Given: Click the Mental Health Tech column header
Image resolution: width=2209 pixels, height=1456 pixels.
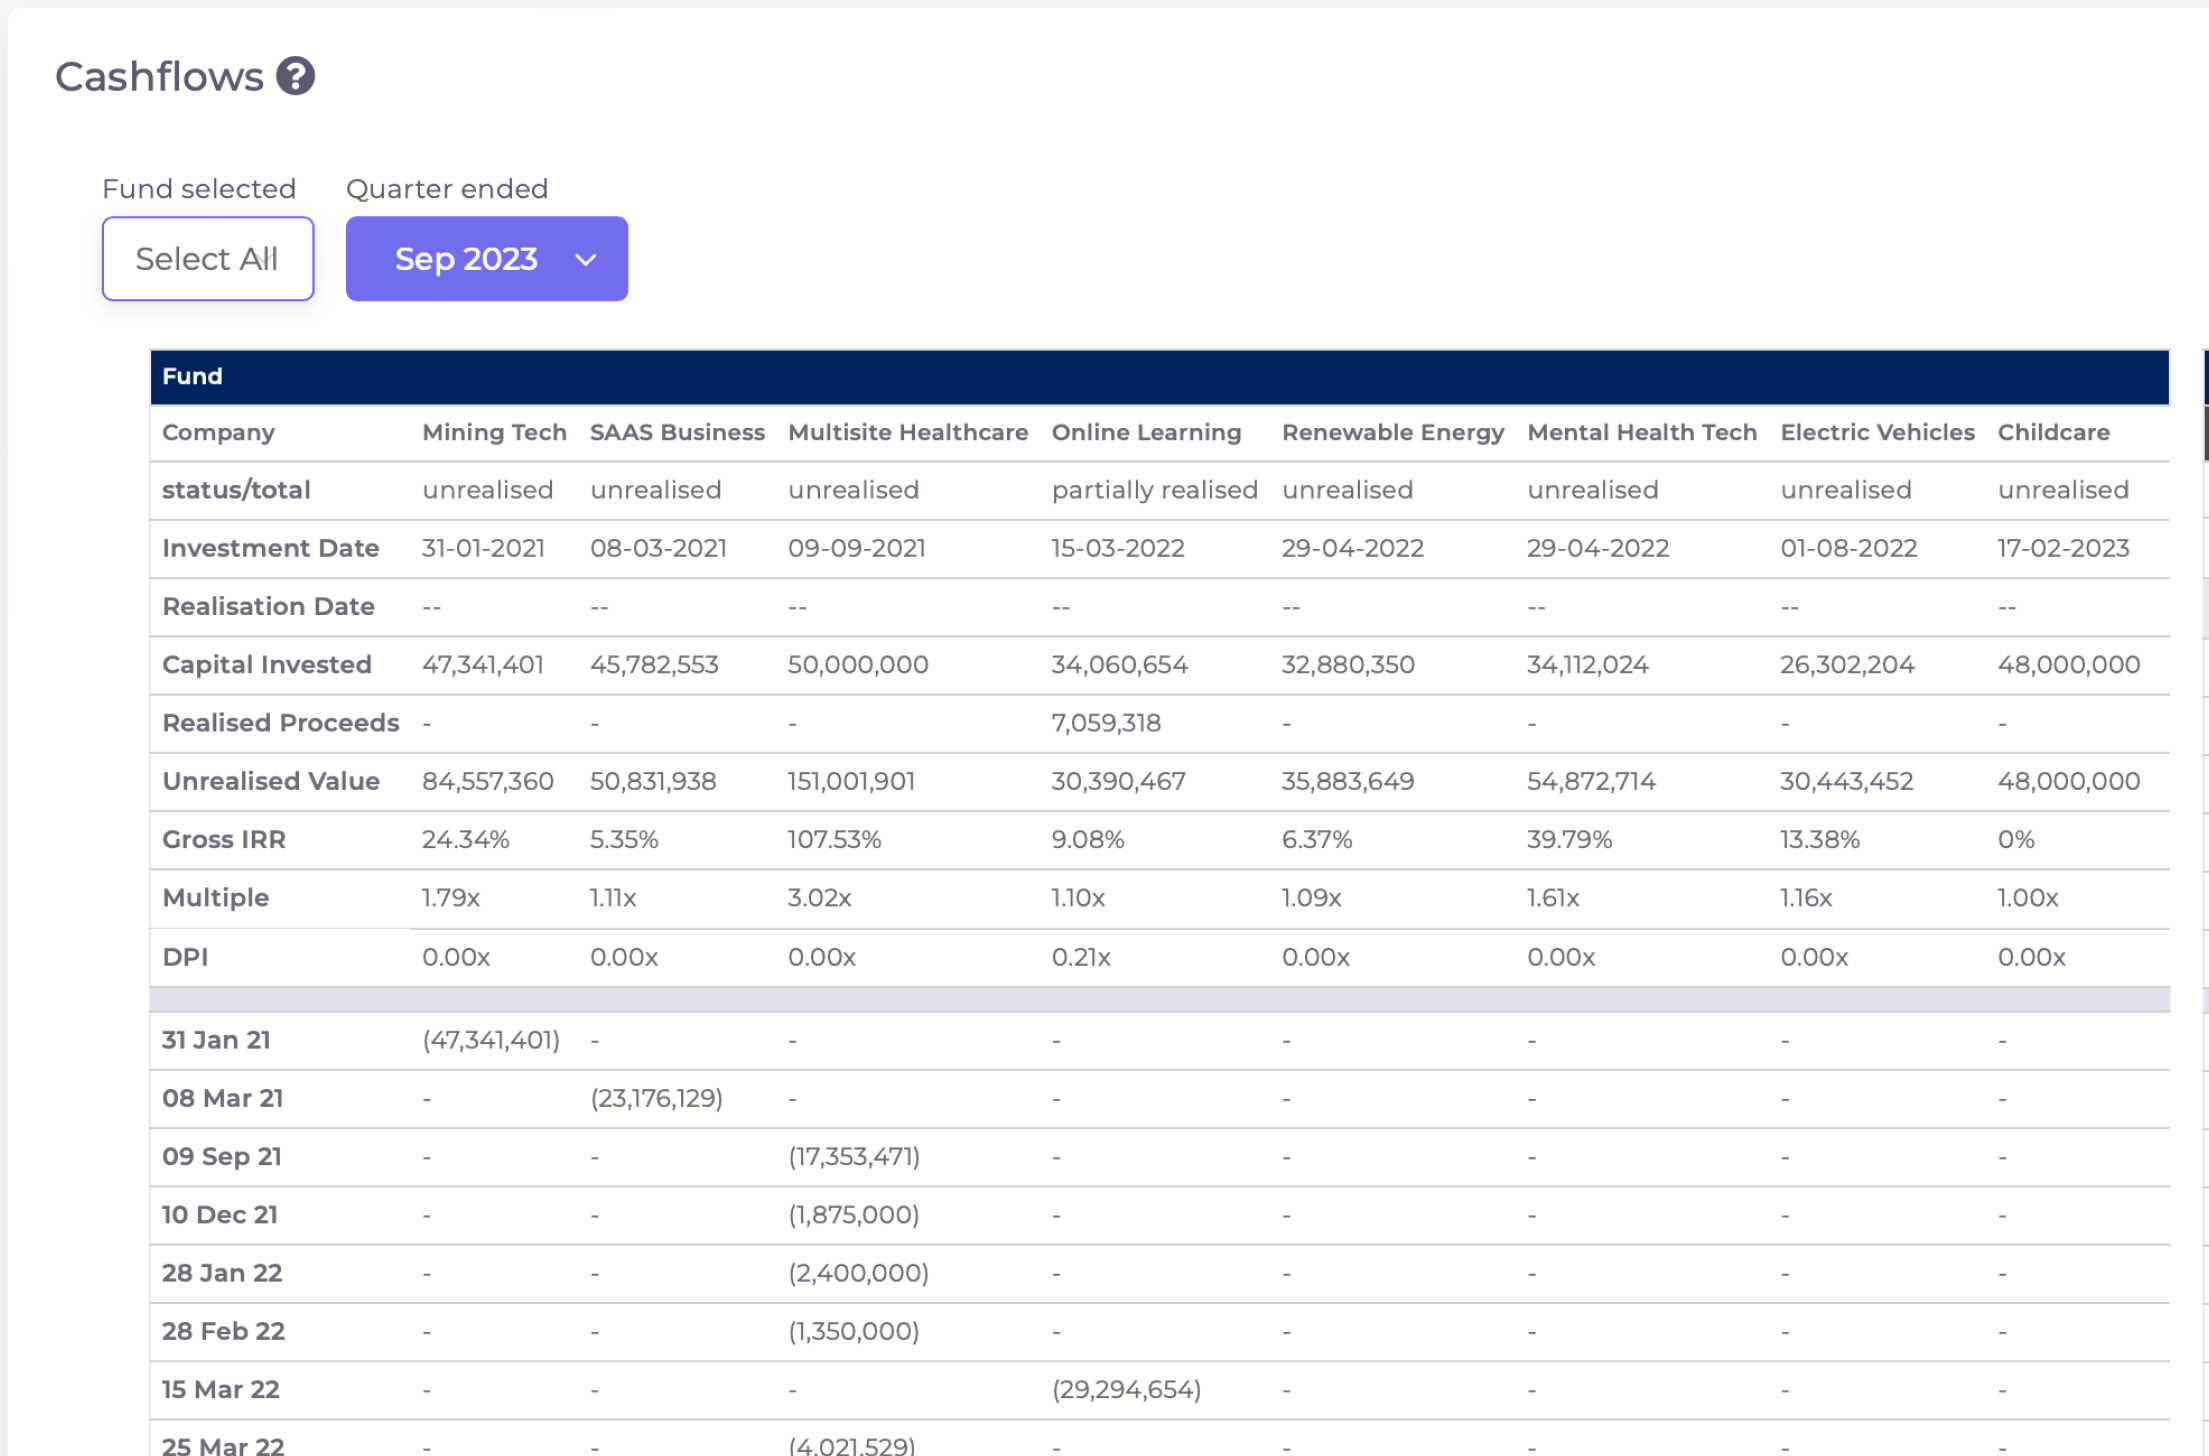Looking at the screenshot, I should (1641, 432).
